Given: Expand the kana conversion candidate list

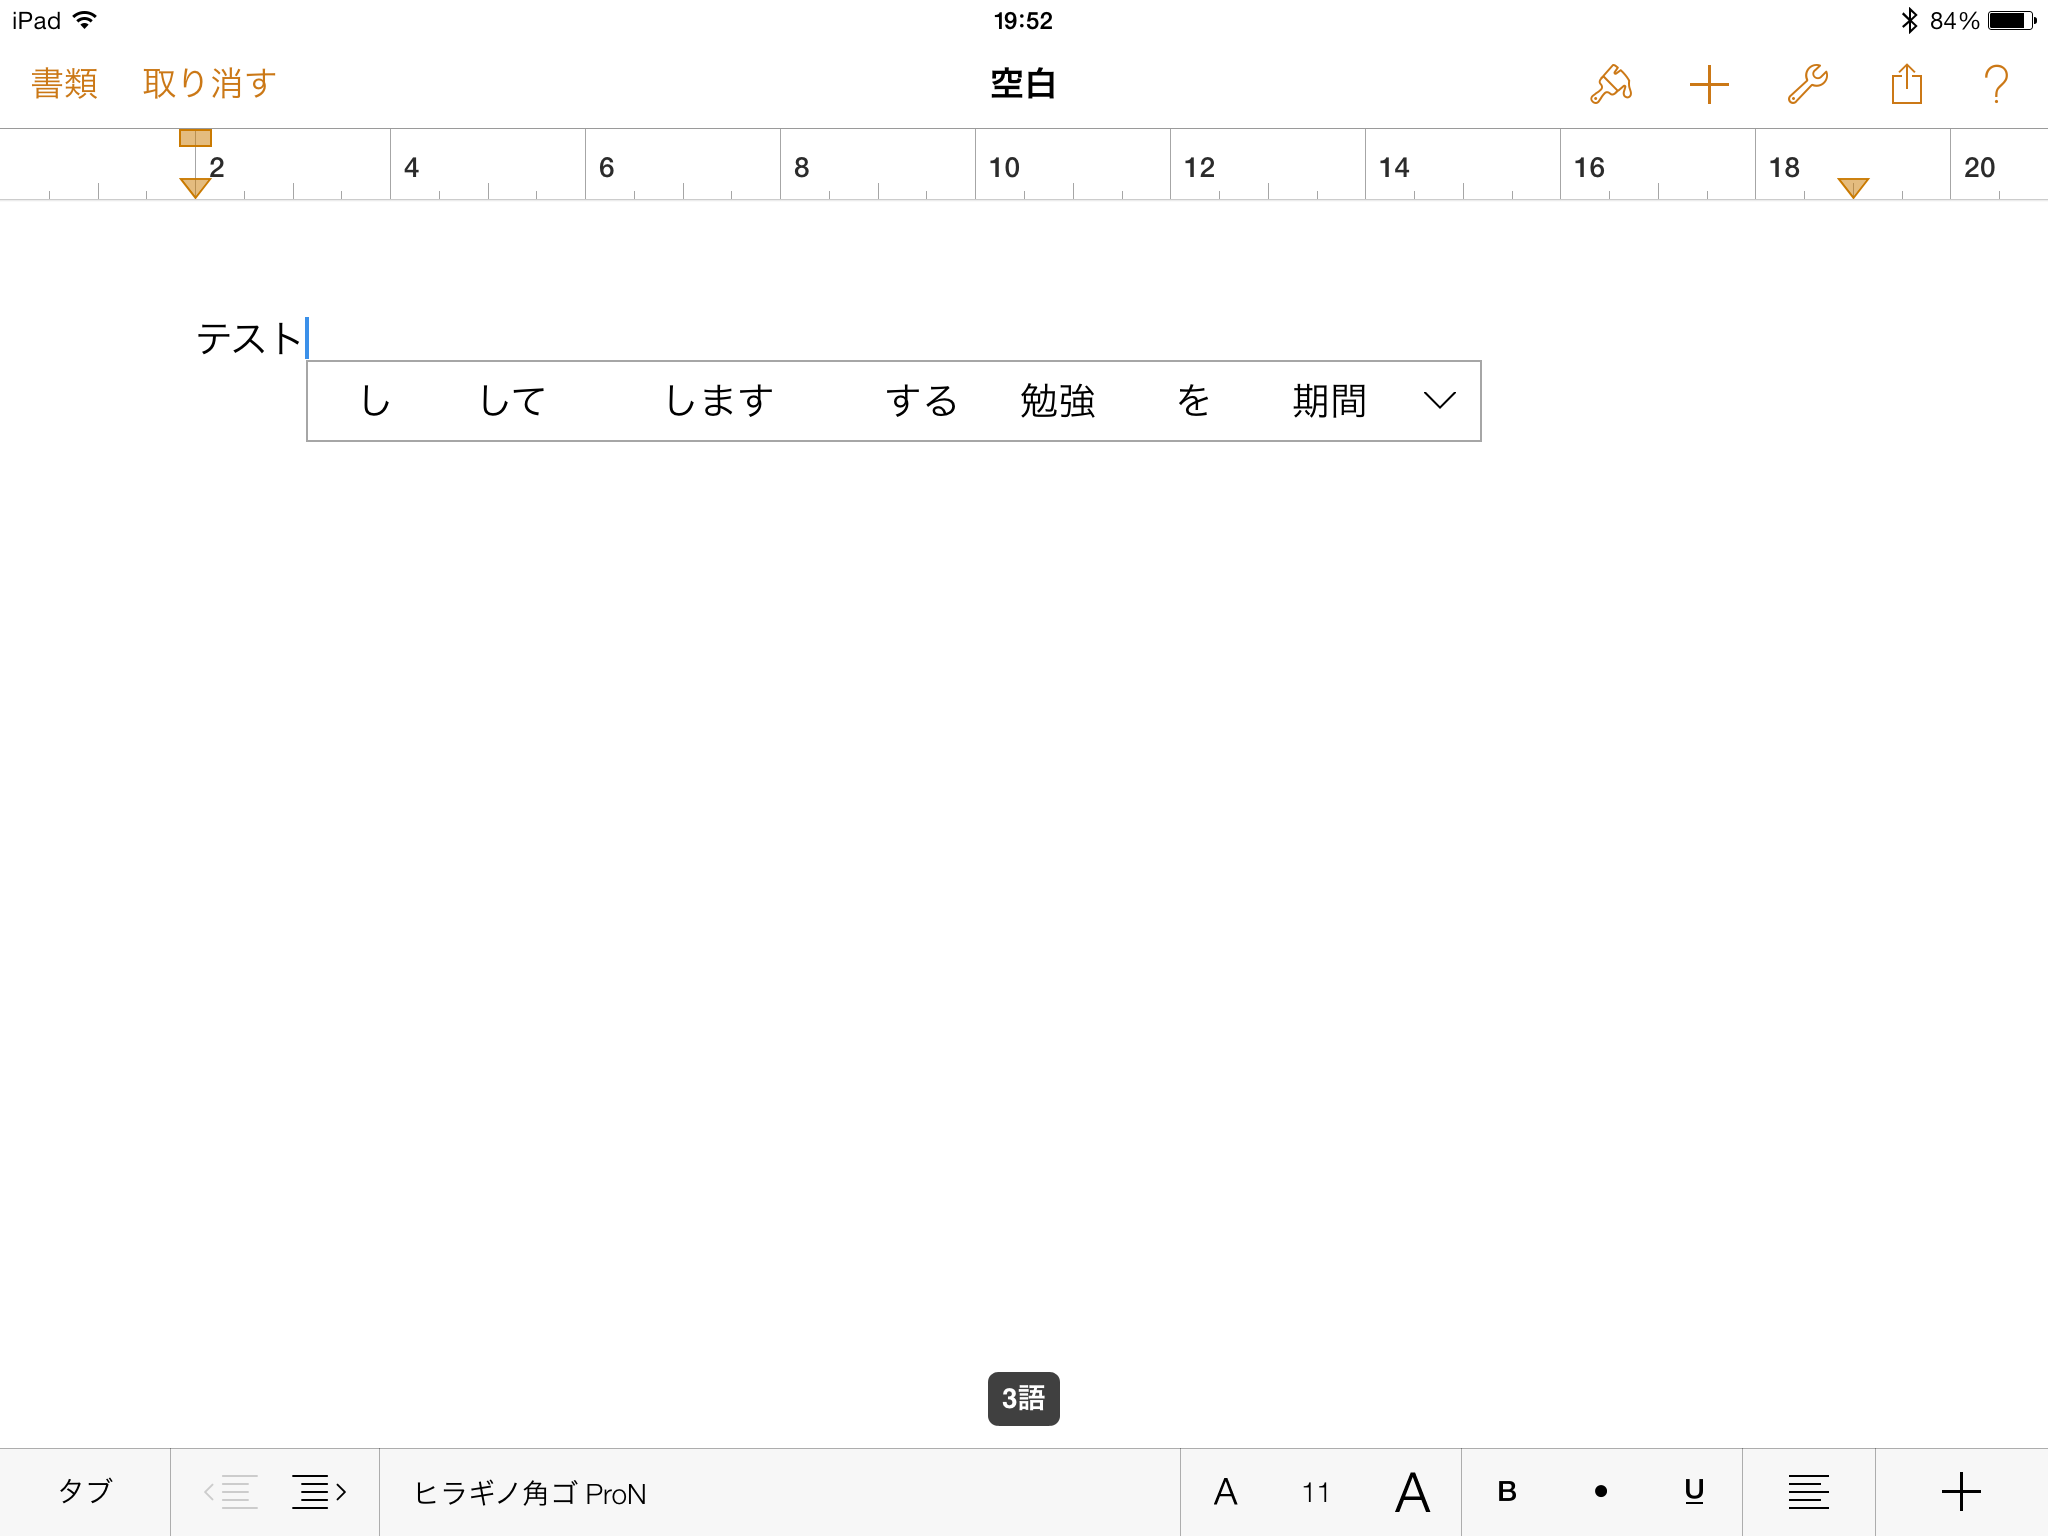Looking at the screenshot, I should tap(1439, 401).
